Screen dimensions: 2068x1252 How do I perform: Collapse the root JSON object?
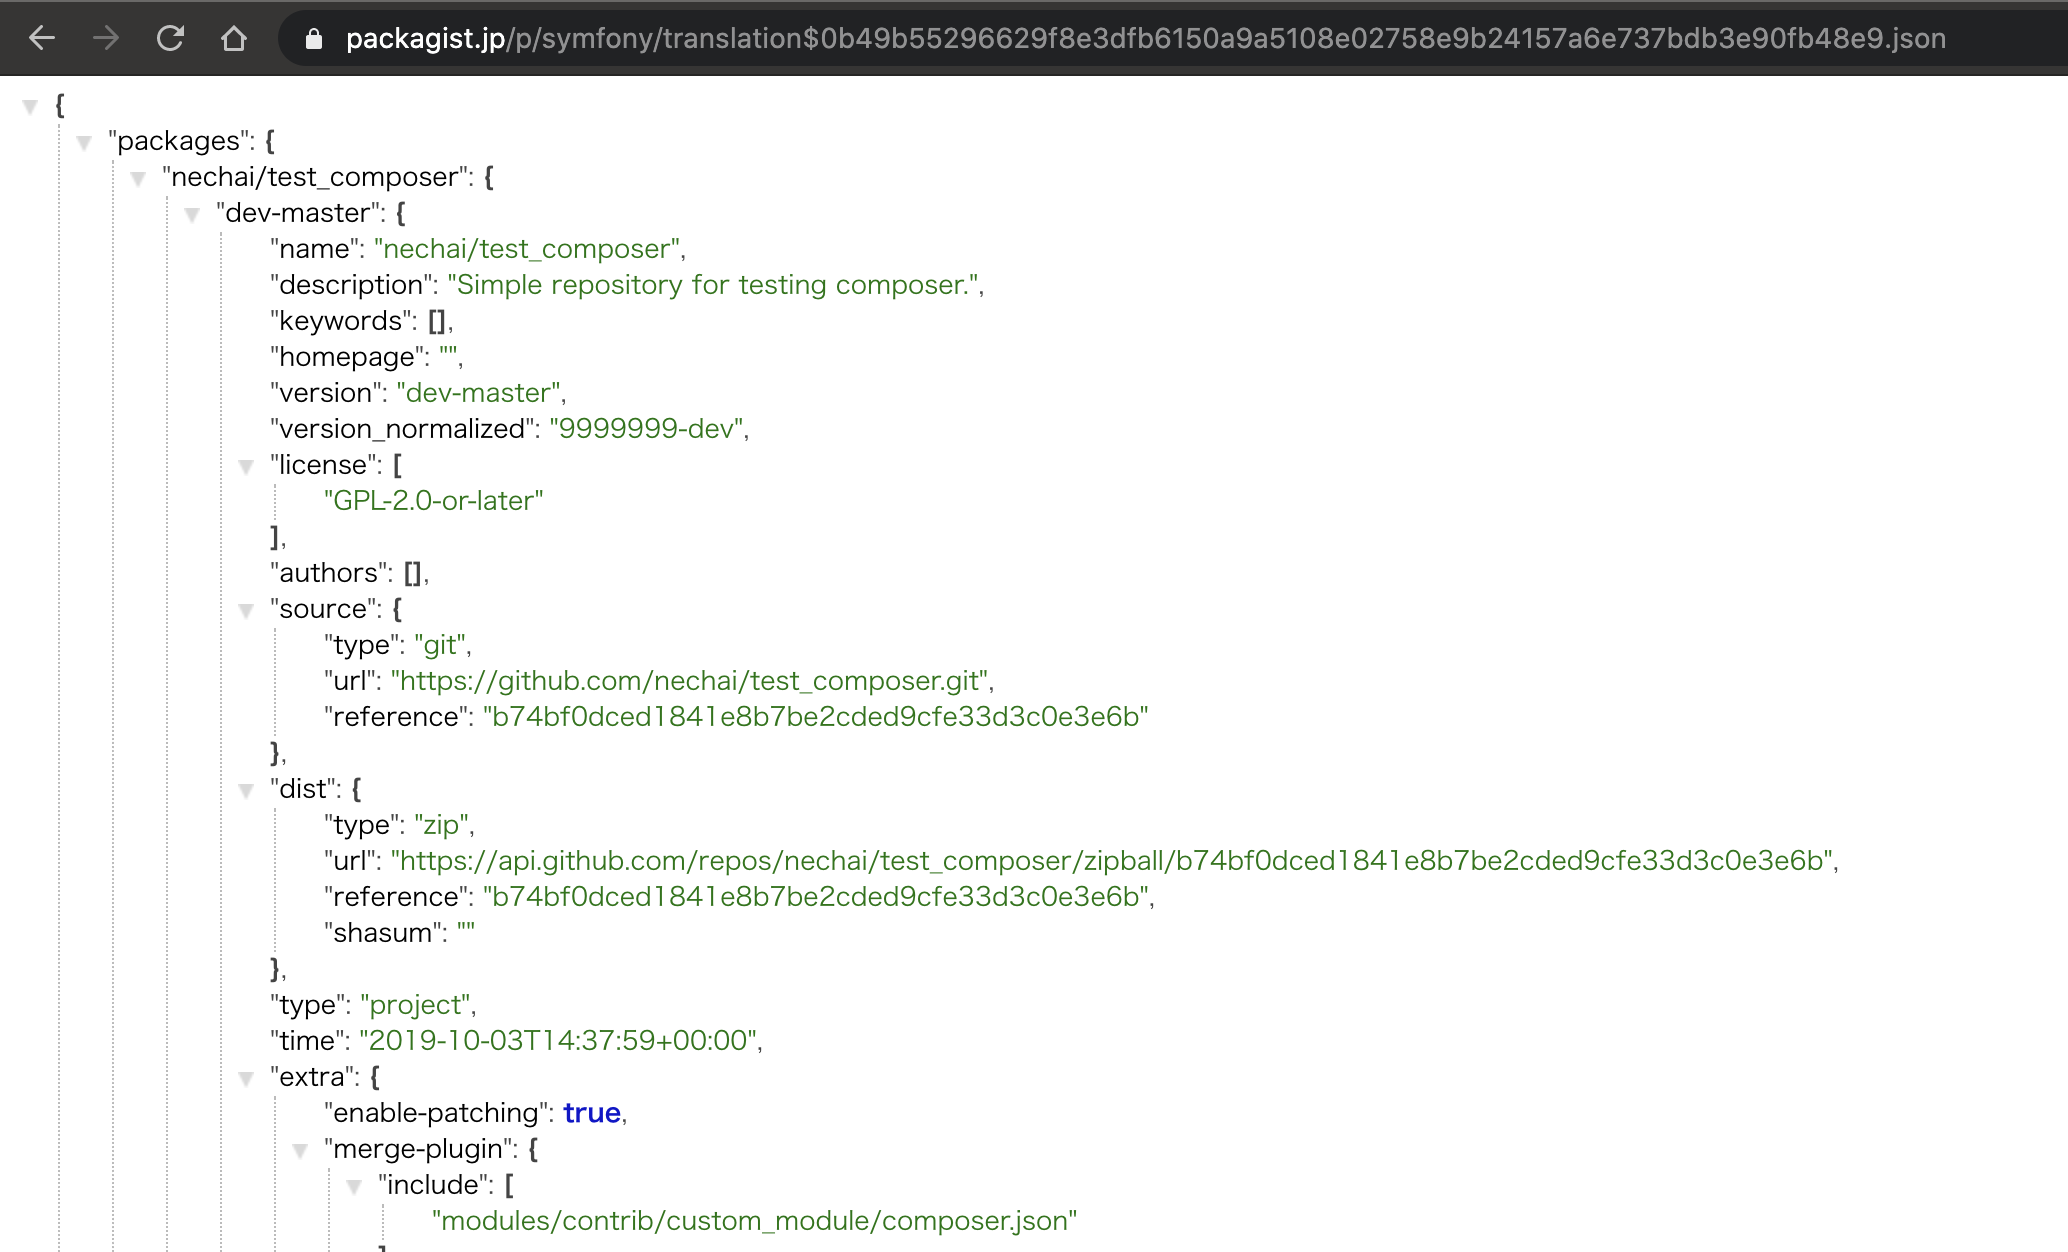click(x=30, y=106)
